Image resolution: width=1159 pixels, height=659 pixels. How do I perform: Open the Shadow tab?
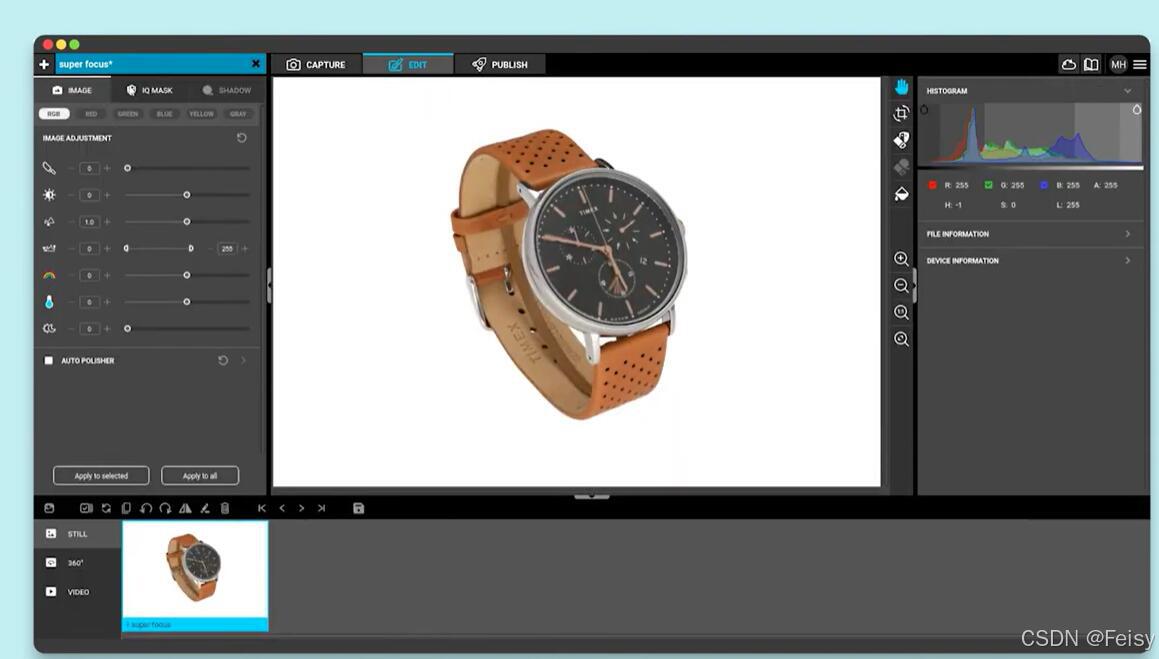227,90
